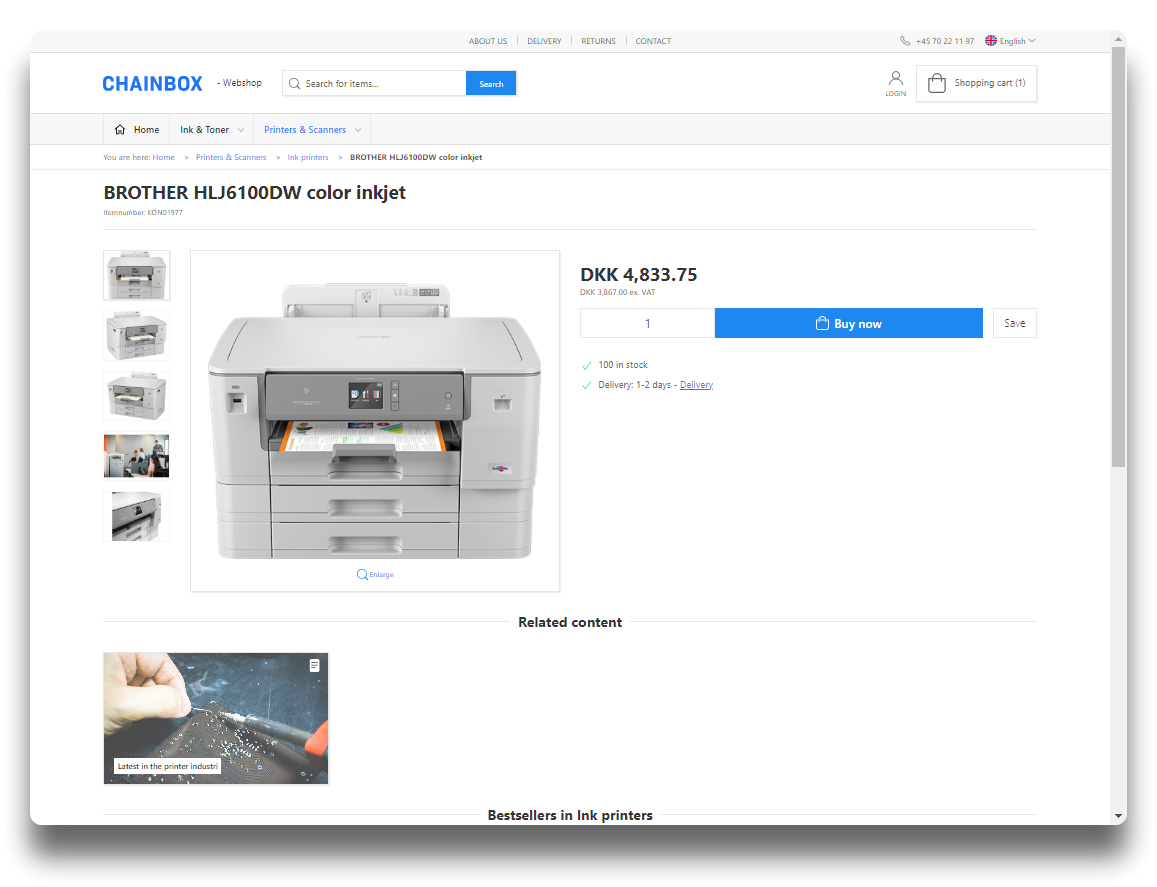Go to Printers & Scanners breadcrumb

231,157
